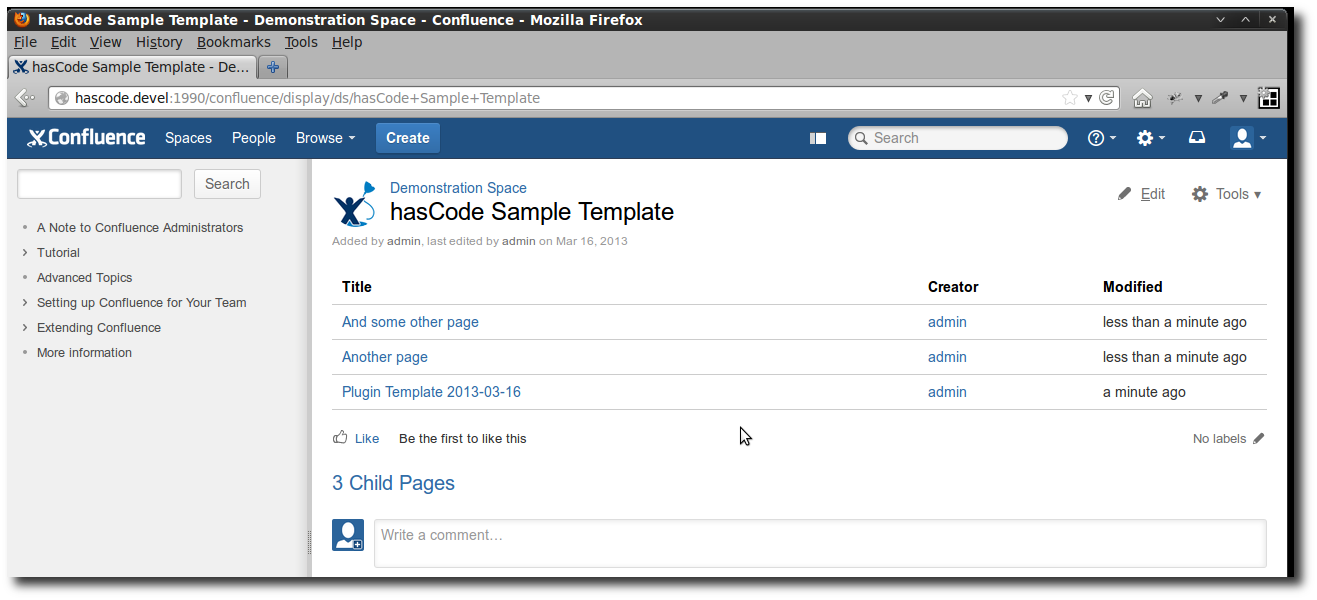Open the Plugin Template 2013-03-16 page

431,391
